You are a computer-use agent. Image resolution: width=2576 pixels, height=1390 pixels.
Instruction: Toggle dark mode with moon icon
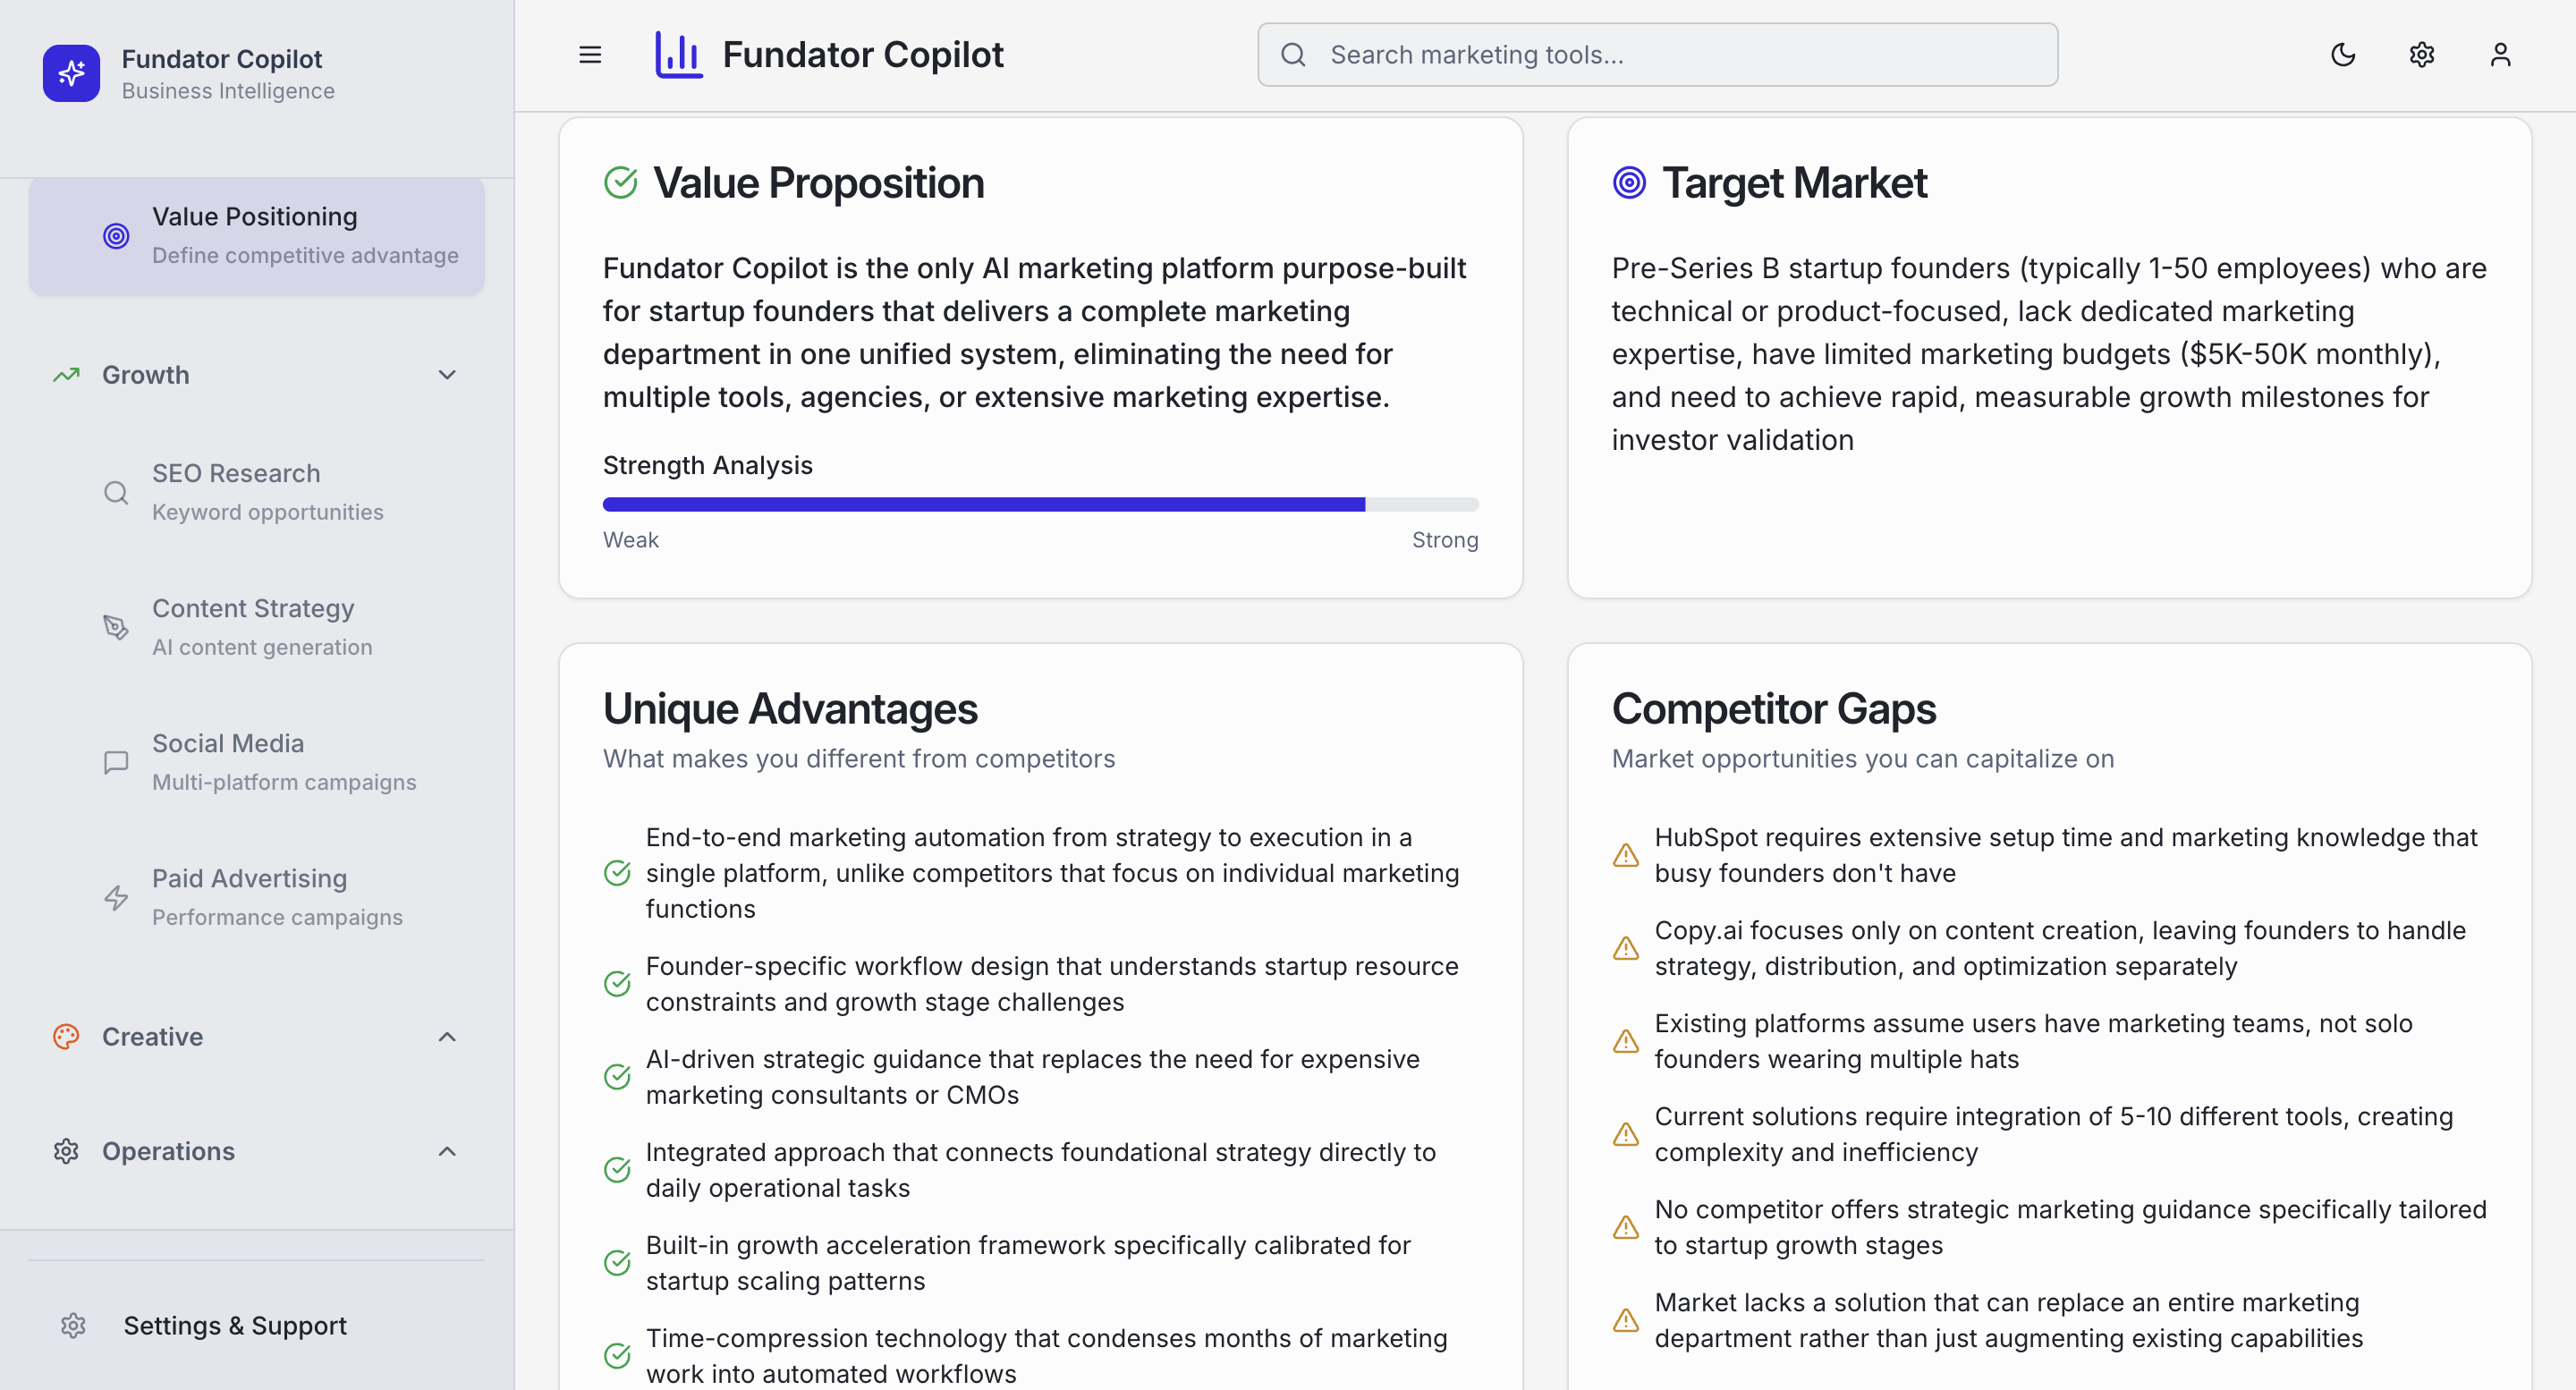(2343, 55)
